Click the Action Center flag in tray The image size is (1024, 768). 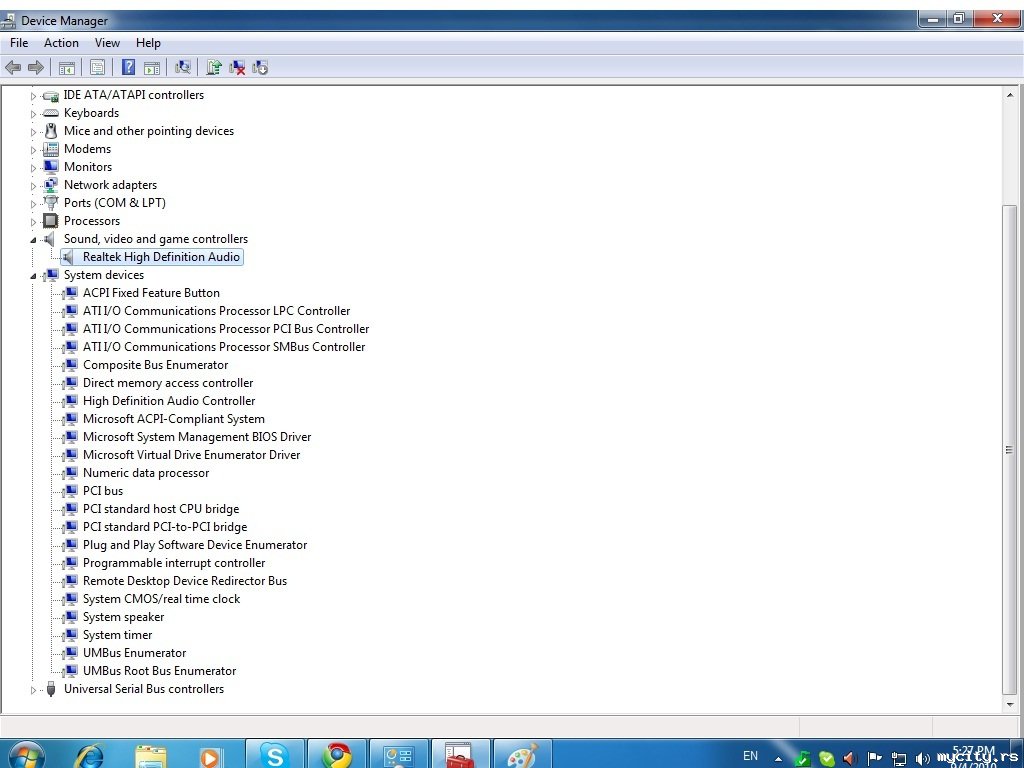(874, 758)
